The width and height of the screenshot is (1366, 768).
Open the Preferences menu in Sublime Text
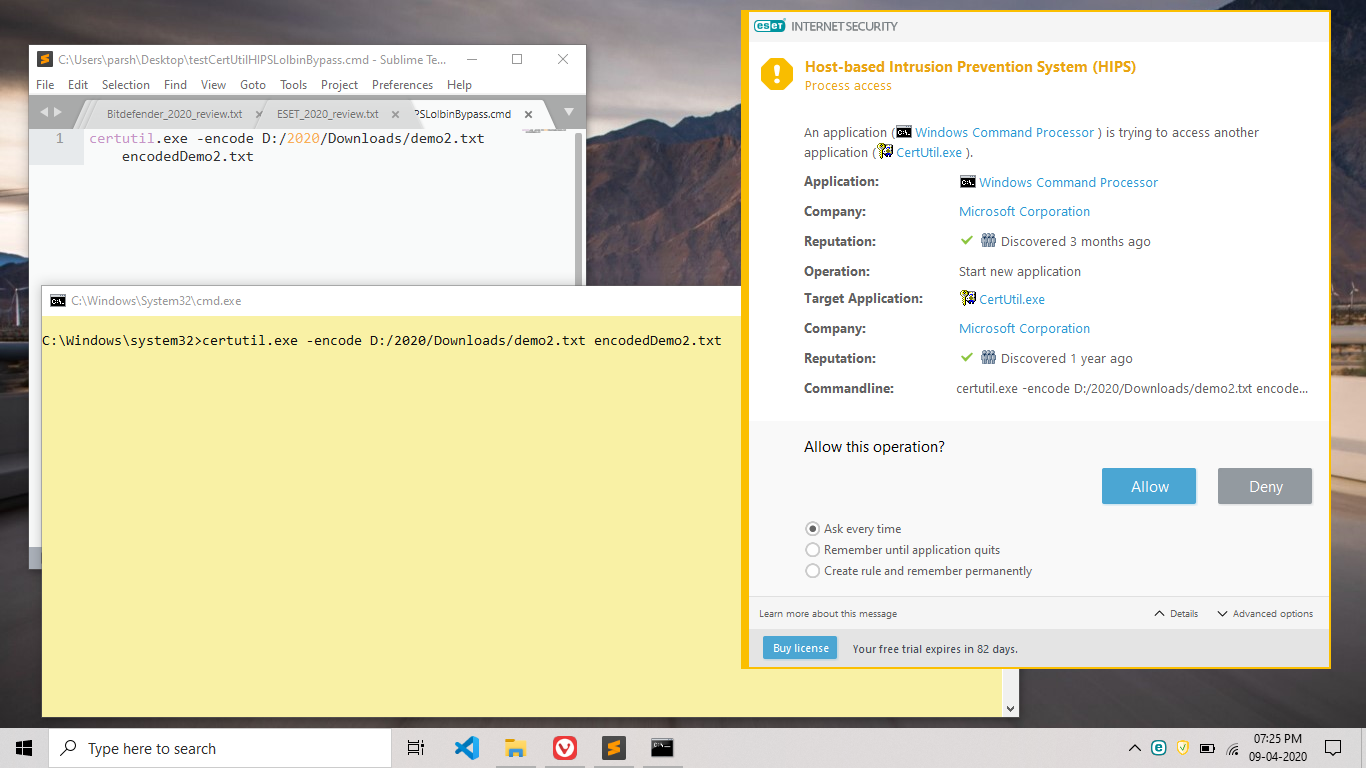402,85
